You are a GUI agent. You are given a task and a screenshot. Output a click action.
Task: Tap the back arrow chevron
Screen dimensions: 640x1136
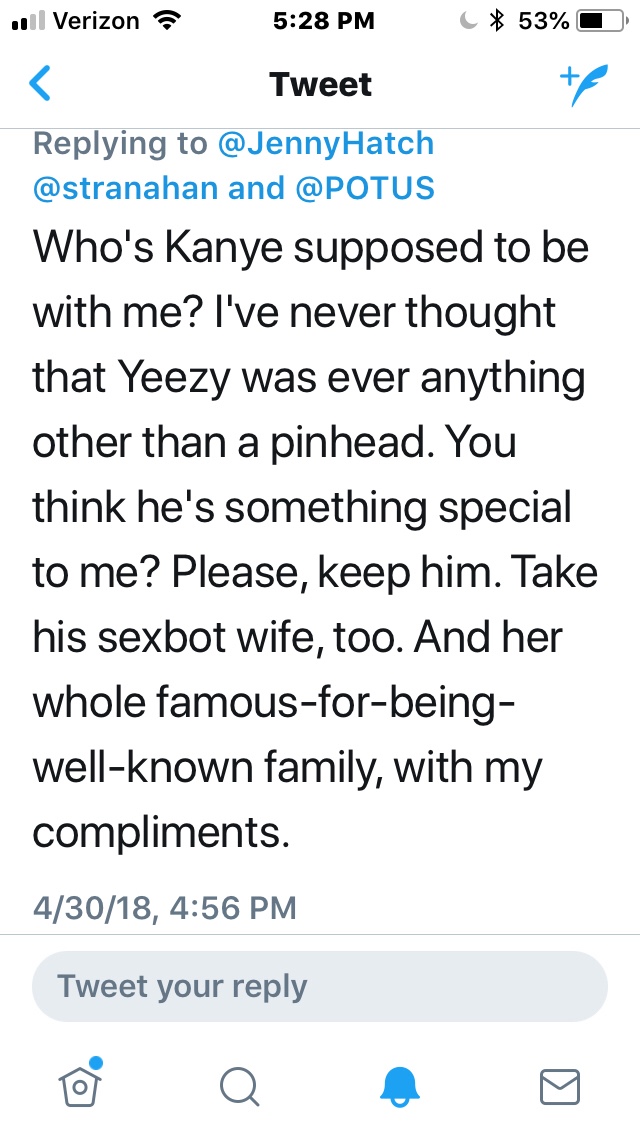pos(40,84)
